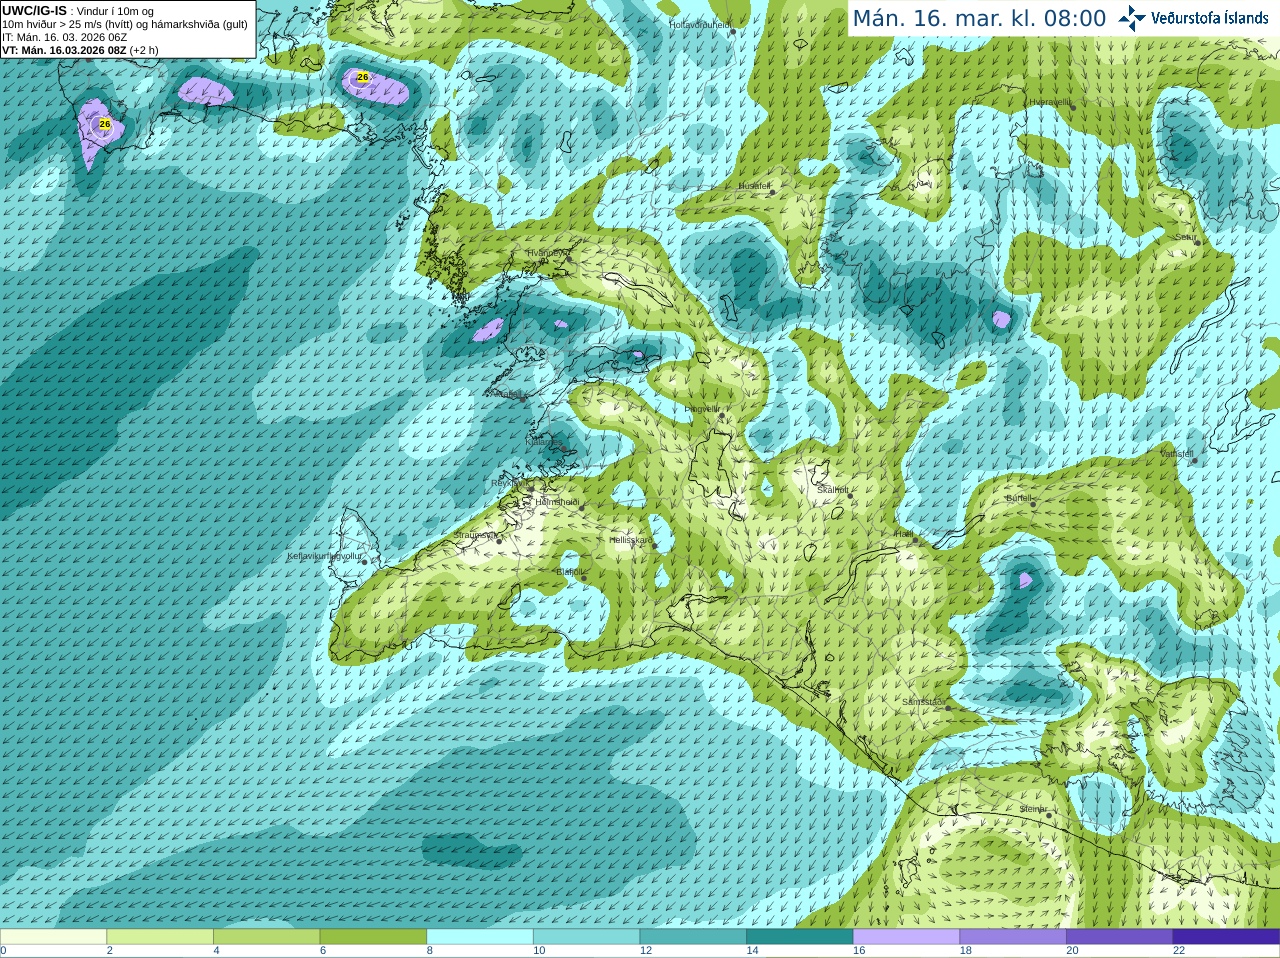Image resolution: width=1280 pixels, height=958 pixels.
Task: Pick the 18–20 m/s medium purple legend swatch
Action: [1013, 936]
